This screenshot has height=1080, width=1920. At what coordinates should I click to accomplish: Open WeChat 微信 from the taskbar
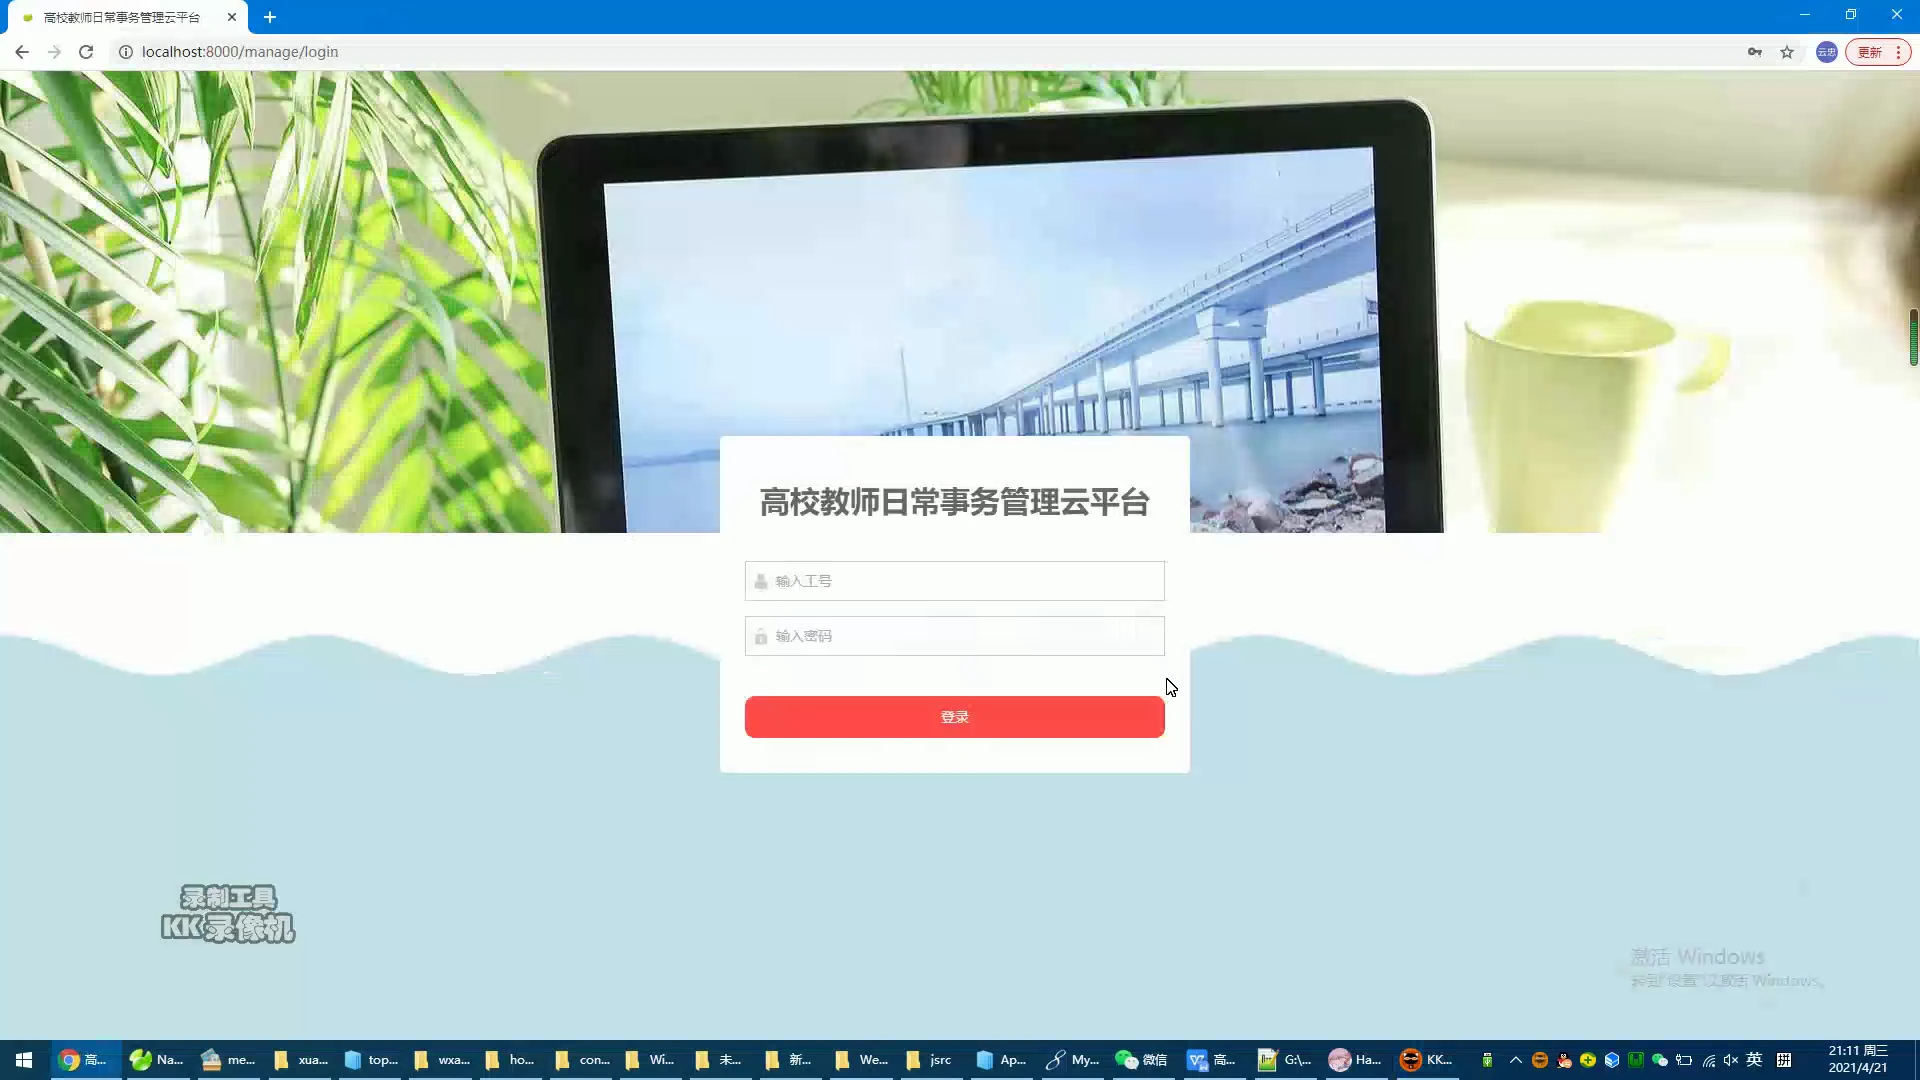click(x=1141, y=1060)
